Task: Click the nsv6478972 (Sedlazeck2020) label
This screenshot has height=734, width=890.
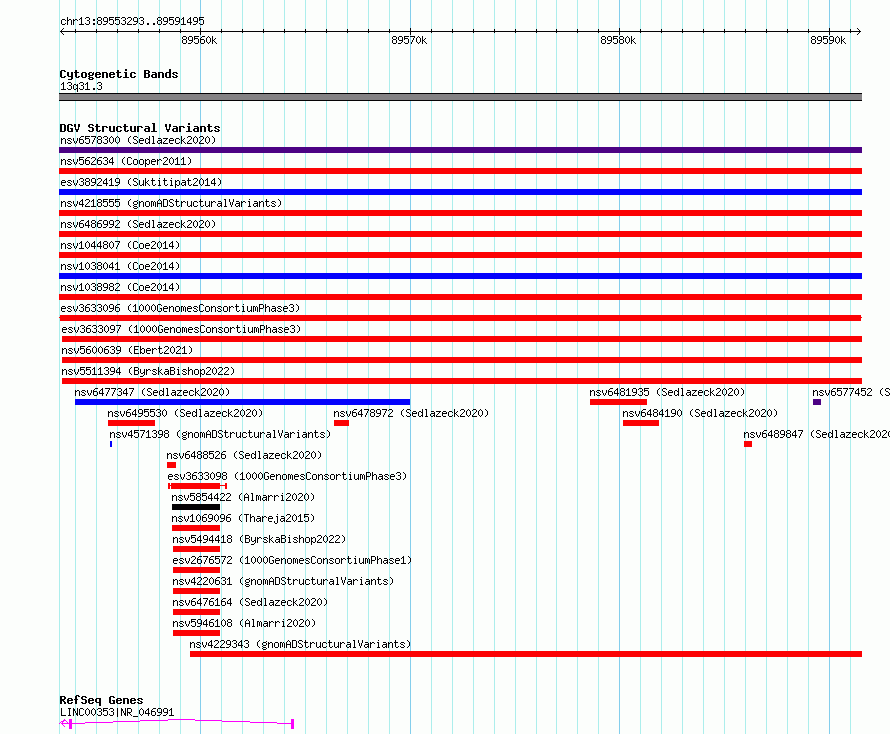Action: 411,413
